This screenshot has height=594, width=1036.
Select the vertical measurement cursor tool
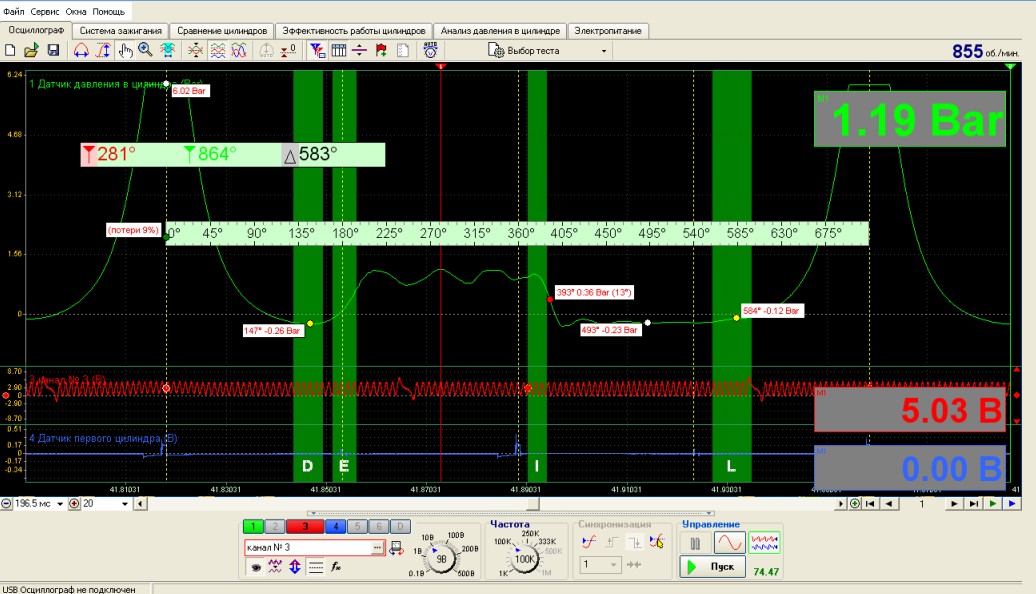103,50
